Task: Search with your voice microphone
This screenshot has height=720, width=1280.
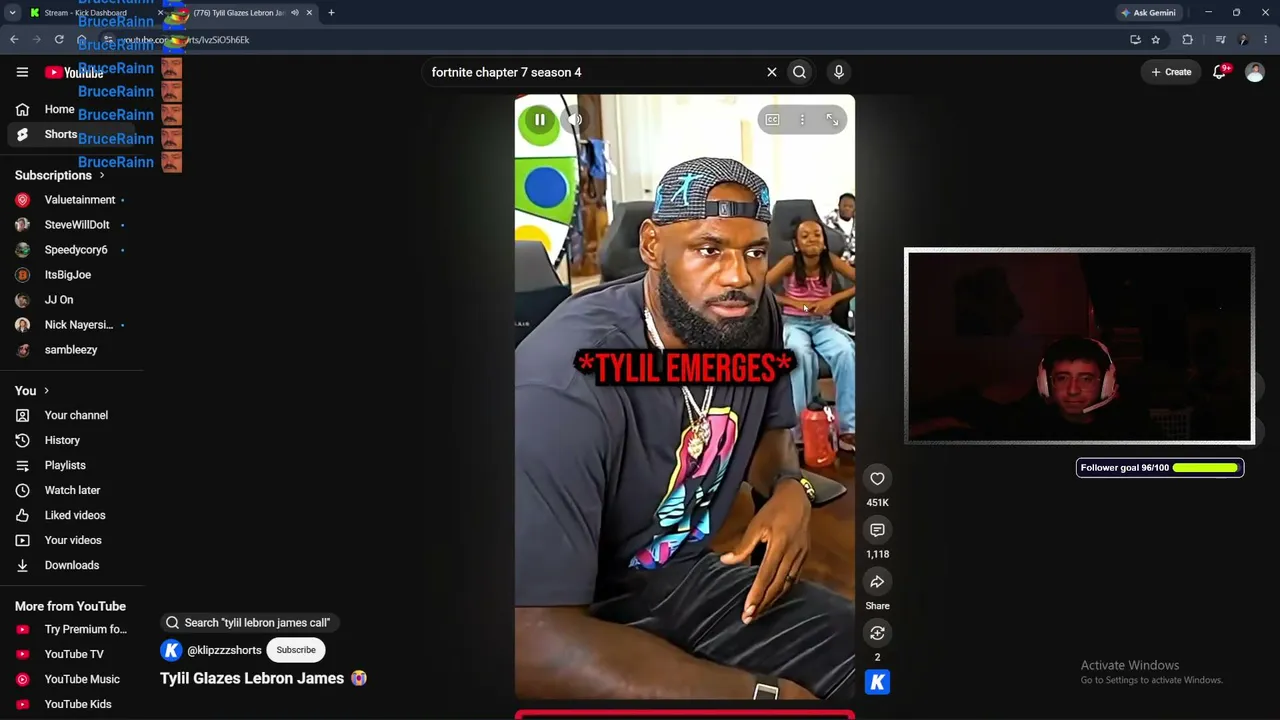Action: pyautogui.click(x=839, y=72)
